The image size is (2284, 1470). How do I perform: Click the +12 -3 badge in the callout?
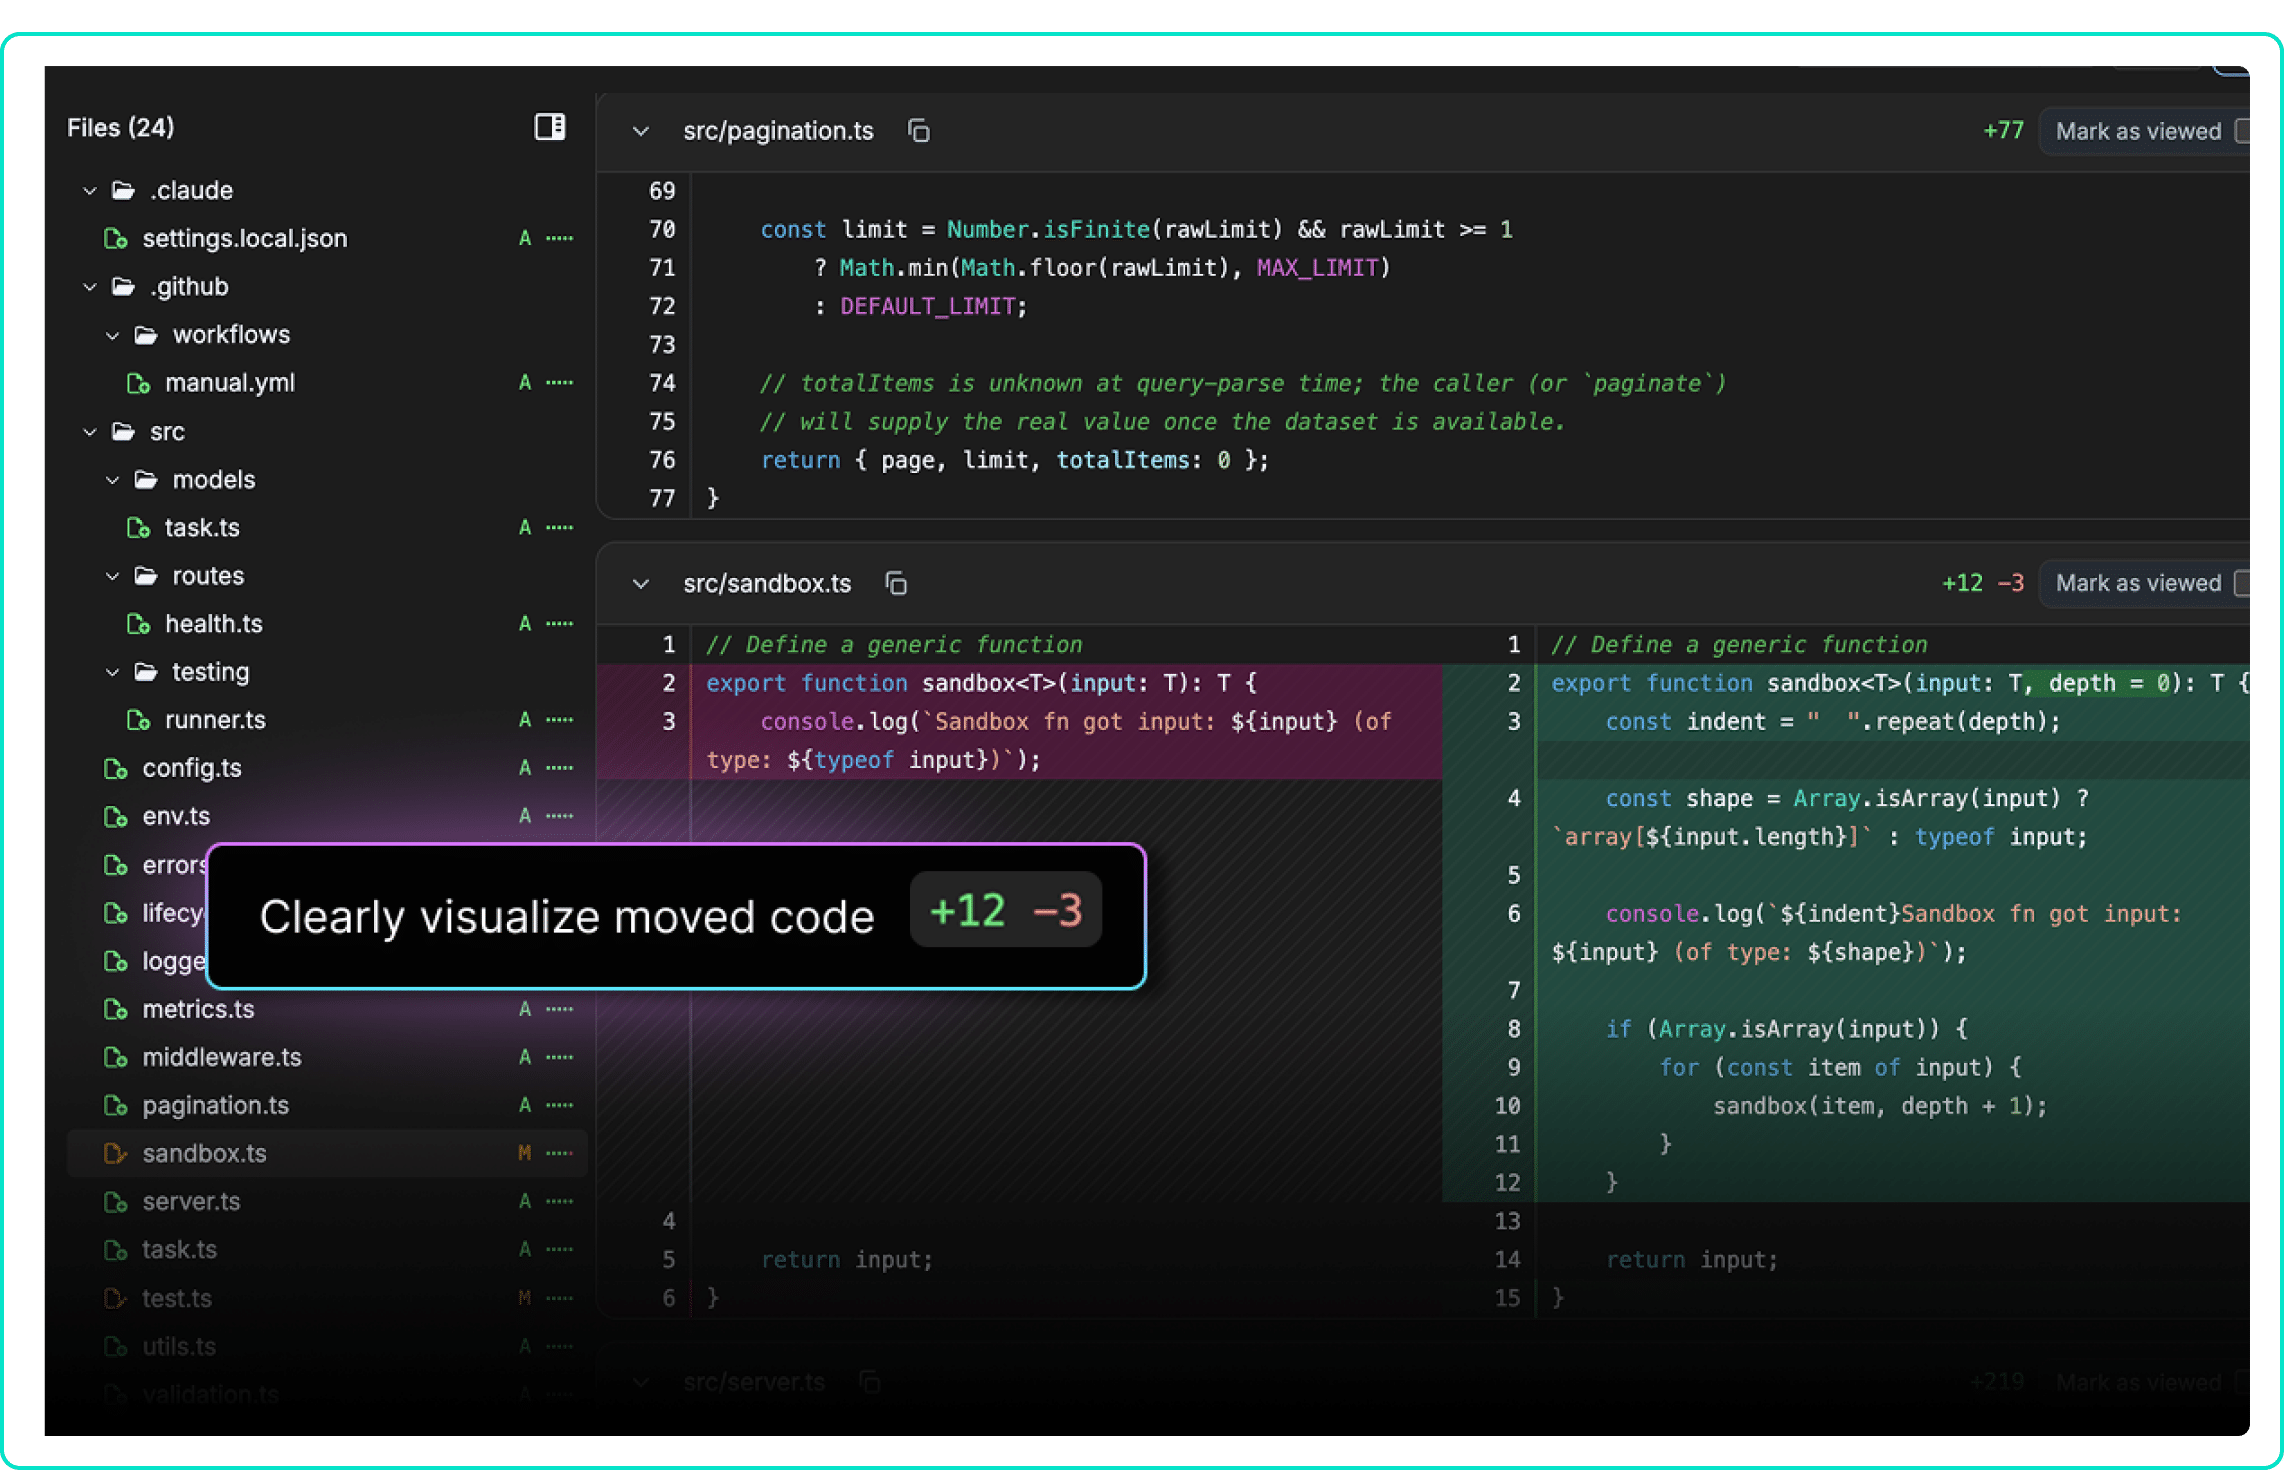point(1006,910)
